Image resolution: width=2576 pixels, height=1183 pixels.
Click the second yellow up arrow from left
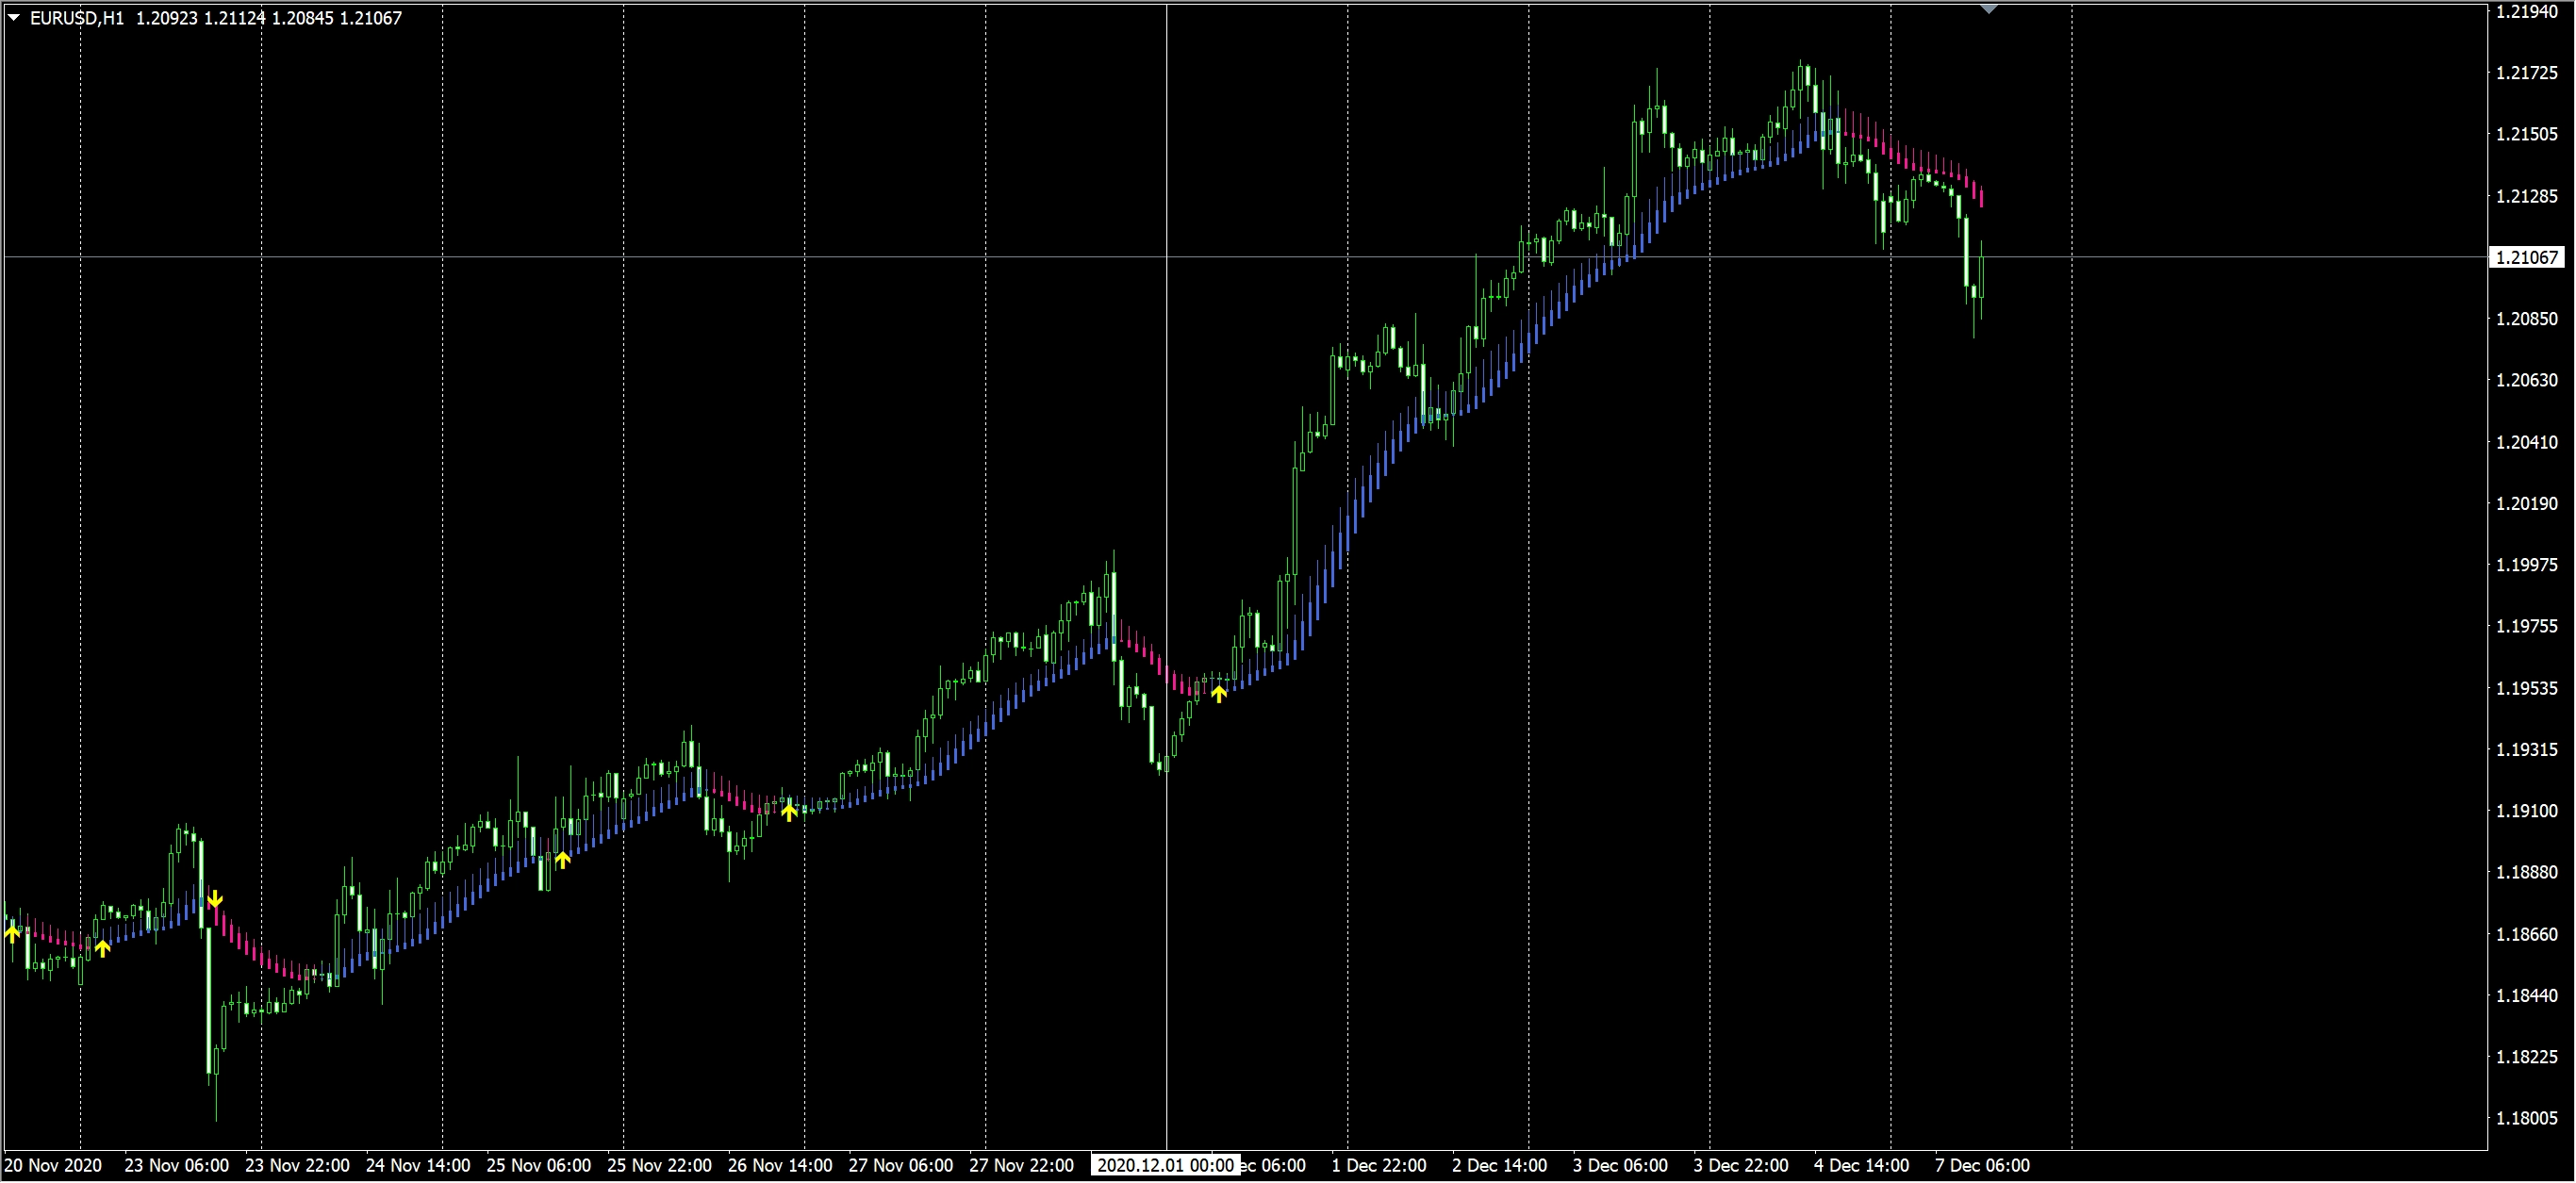(102, 947)
